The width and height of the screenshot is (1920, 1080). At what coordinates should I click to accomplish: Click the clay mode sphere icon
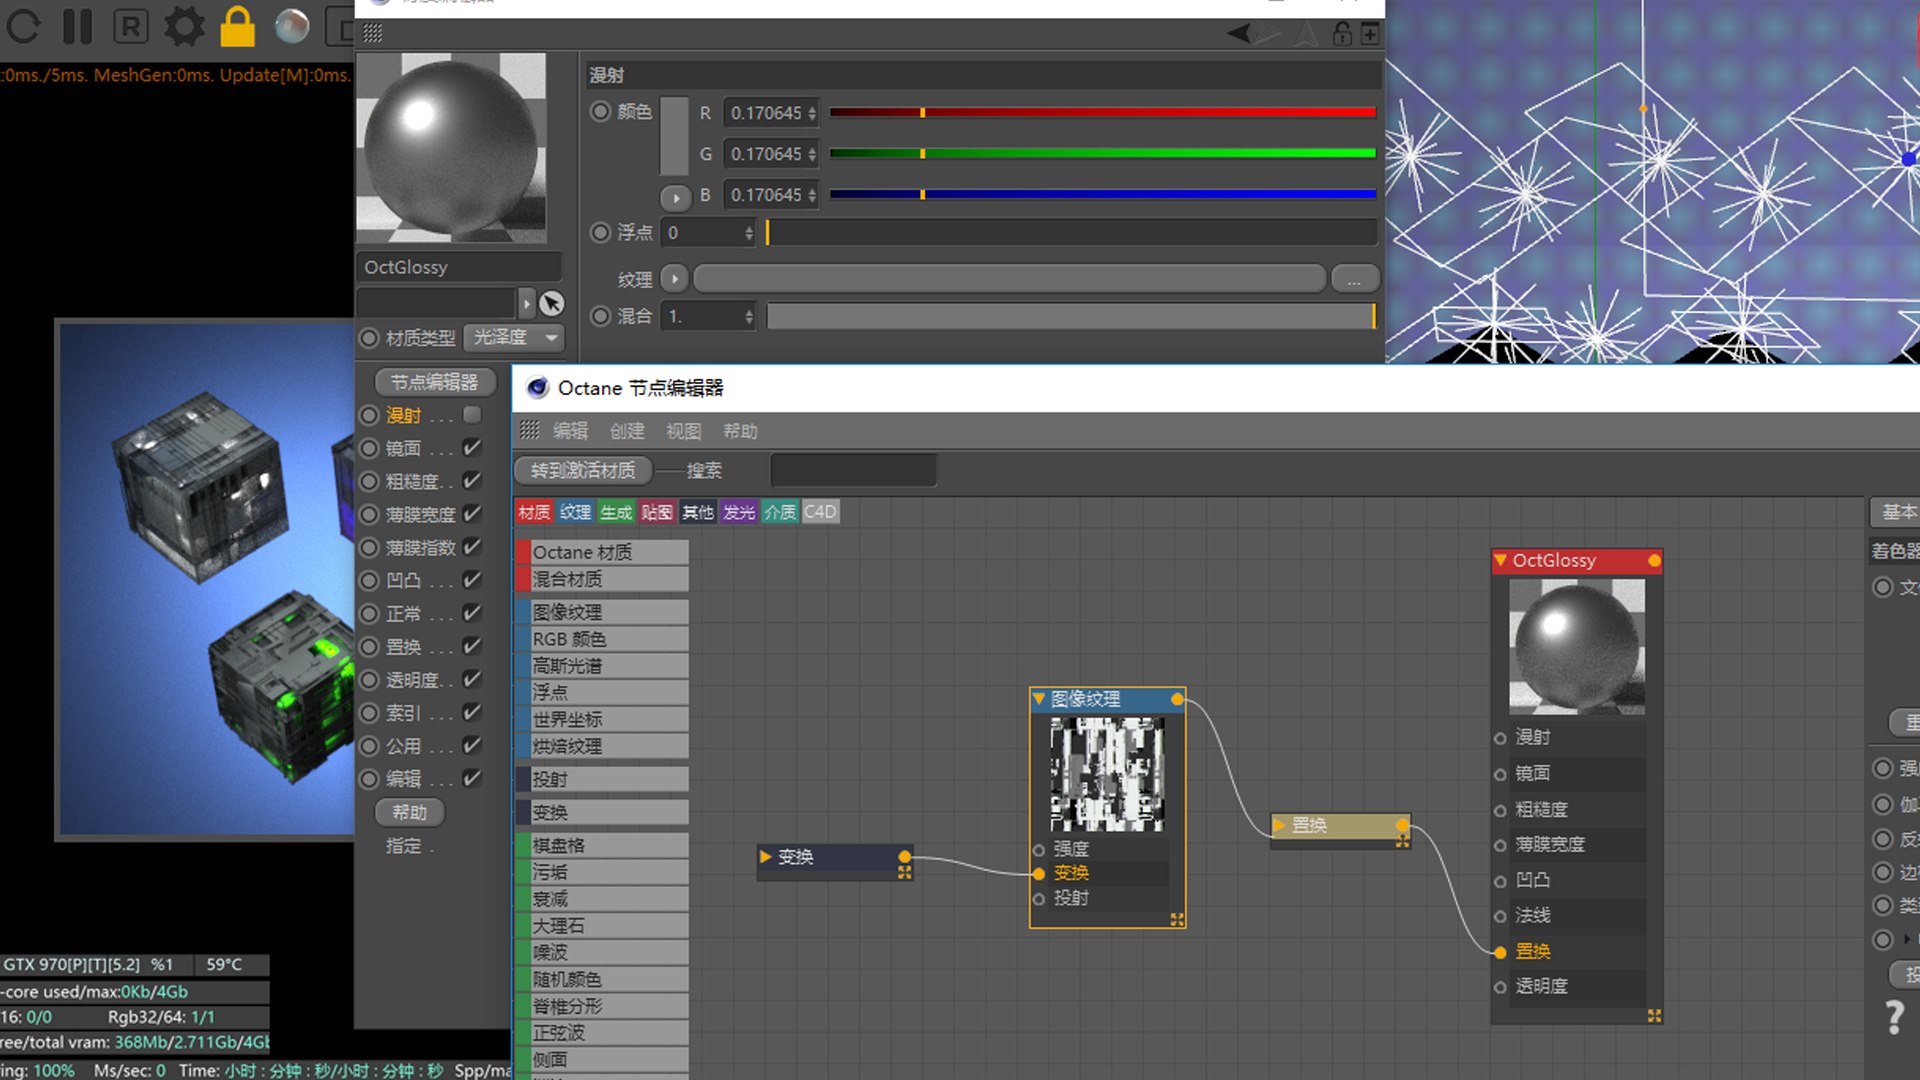pyautogui.click(x=292, y=27)
